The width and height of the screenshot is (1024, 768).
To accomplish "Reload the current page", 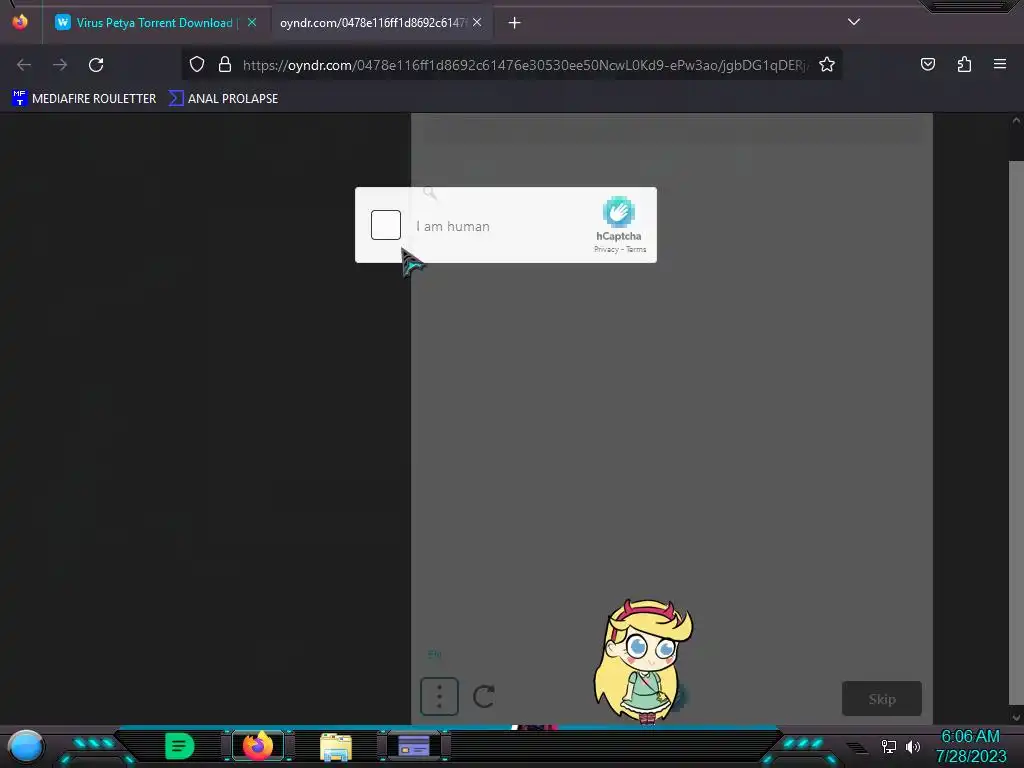I will (x=96, y=65).
